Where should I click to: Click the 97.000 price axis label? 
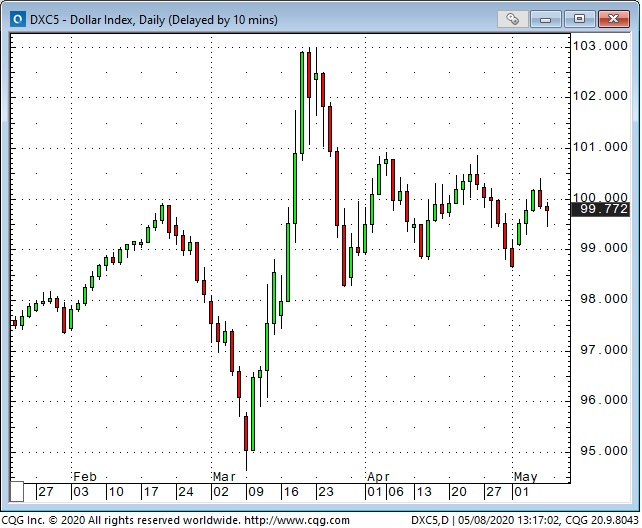pos(604,350)
